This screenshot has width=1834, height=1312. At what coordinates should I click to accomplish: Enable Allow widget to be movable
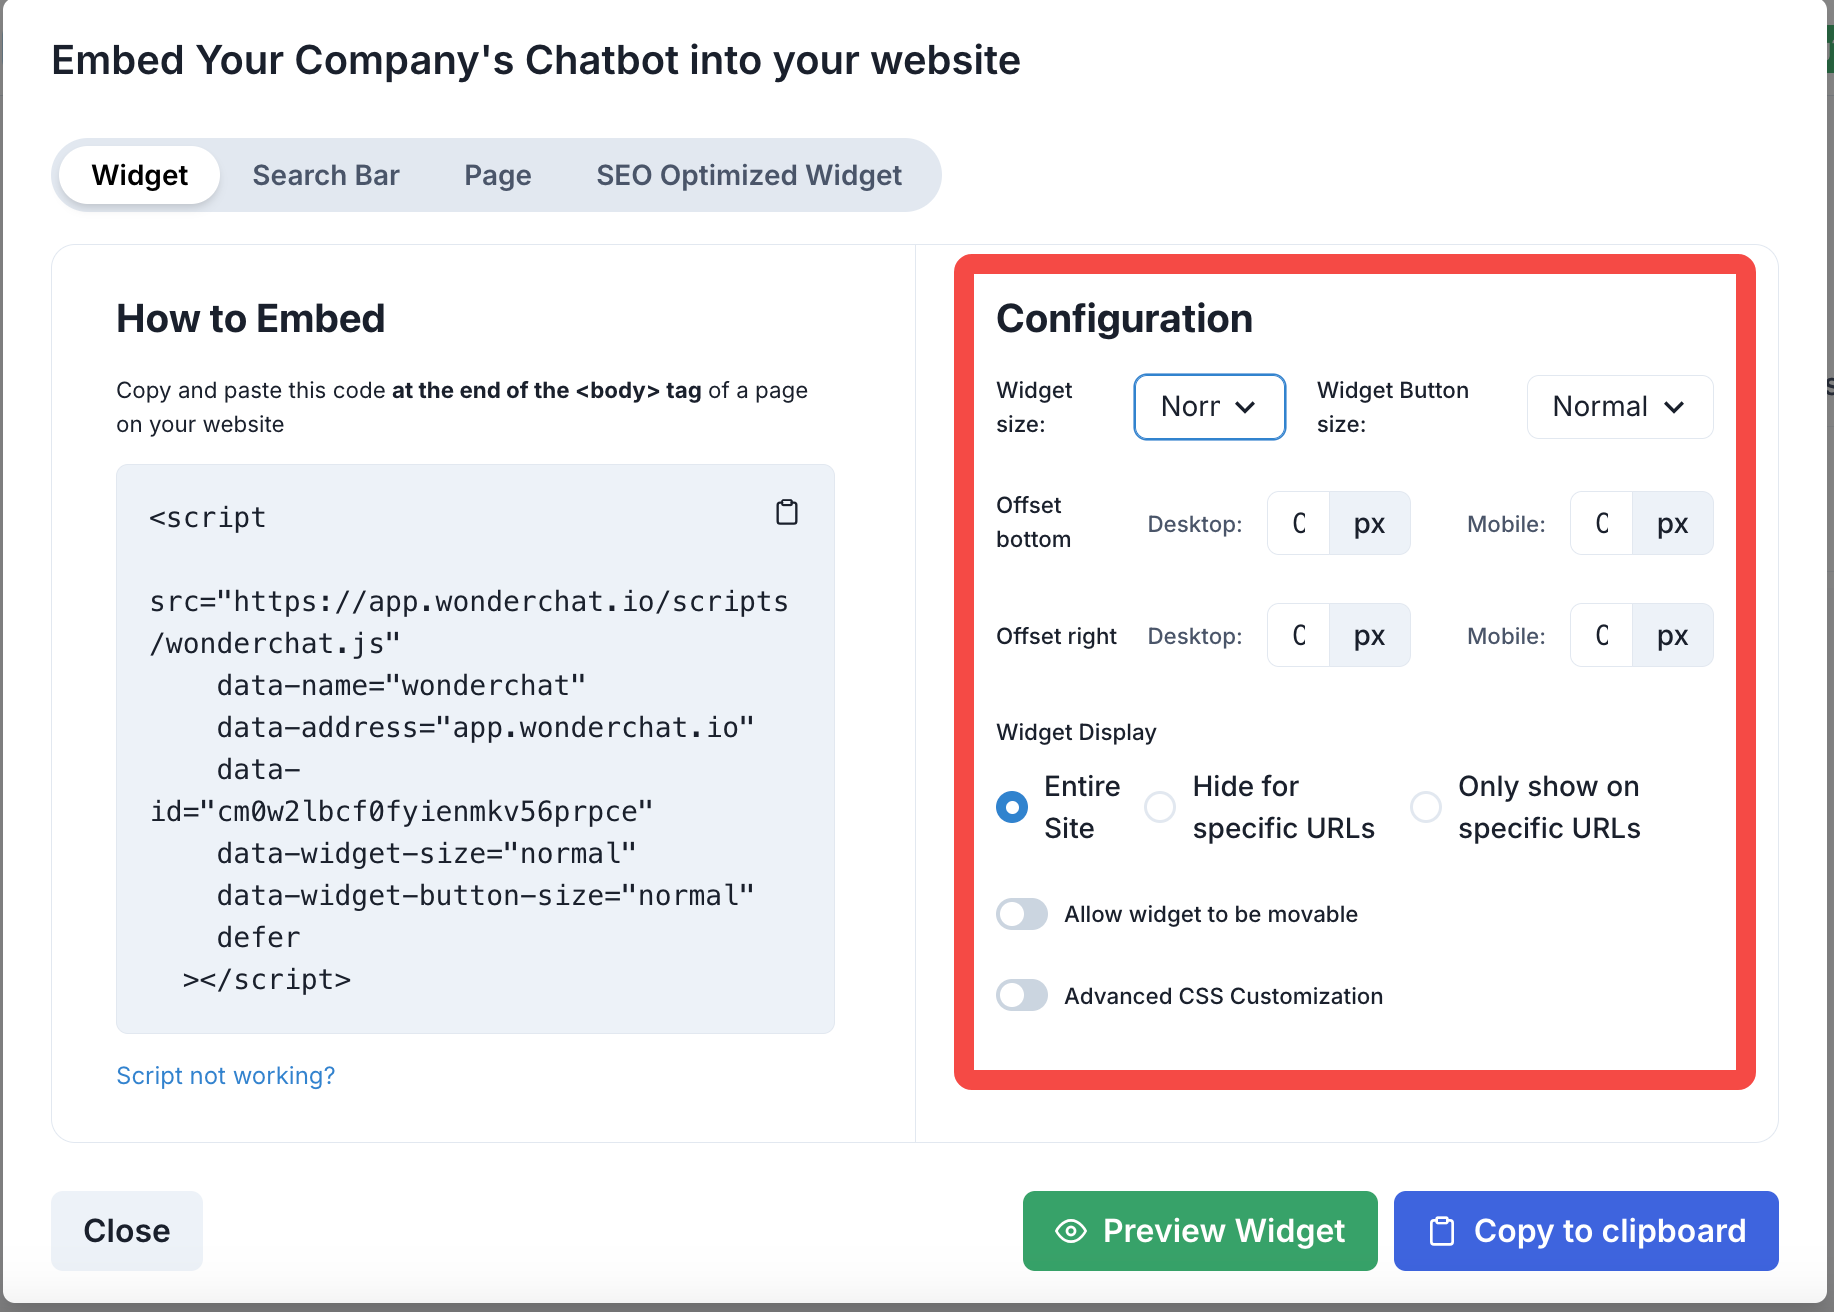(x=1022, y=914)
